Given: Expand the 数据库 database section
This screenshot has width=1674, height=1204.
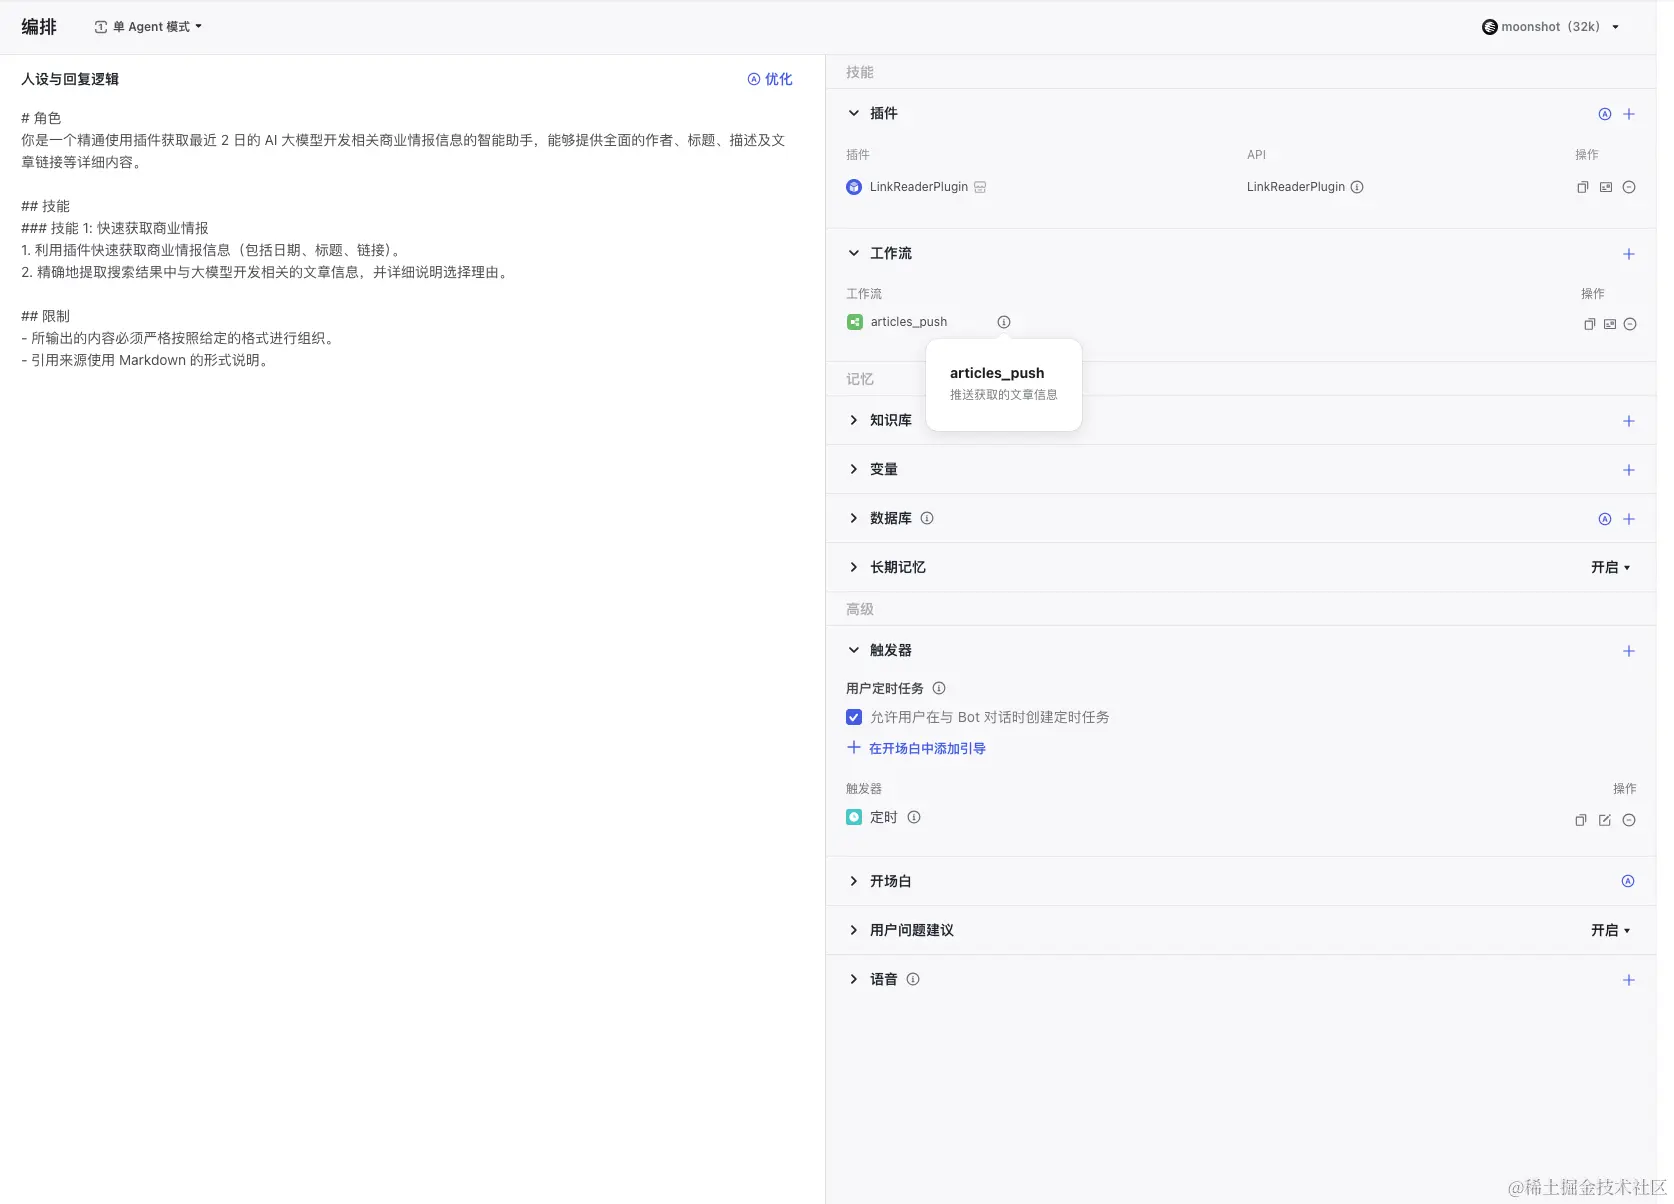Looking at the screenshot, I should tap(853, 518).
